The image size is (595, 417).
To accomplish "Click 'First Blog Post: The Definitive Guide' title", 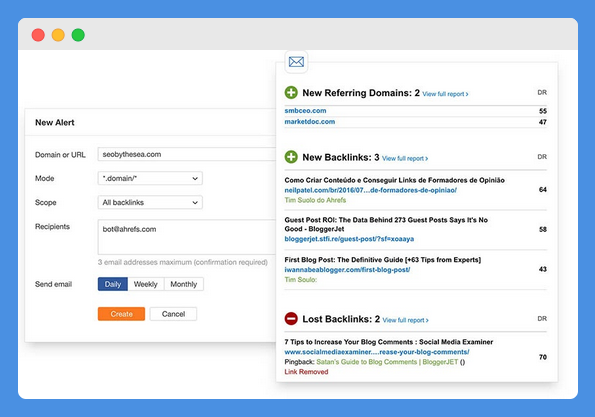I will pos(383,260).
